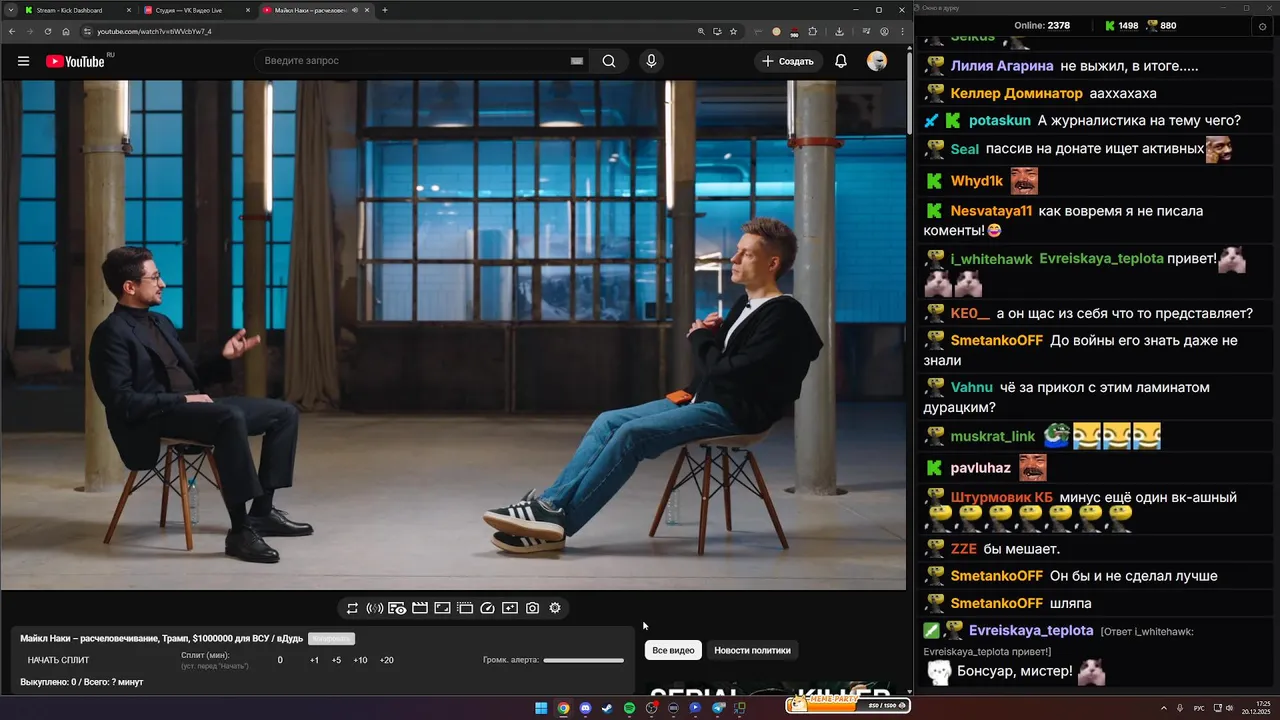This screenshot has height=720, width=1280.
Task: Add +20 minutes to split
Action: (386, 660)
